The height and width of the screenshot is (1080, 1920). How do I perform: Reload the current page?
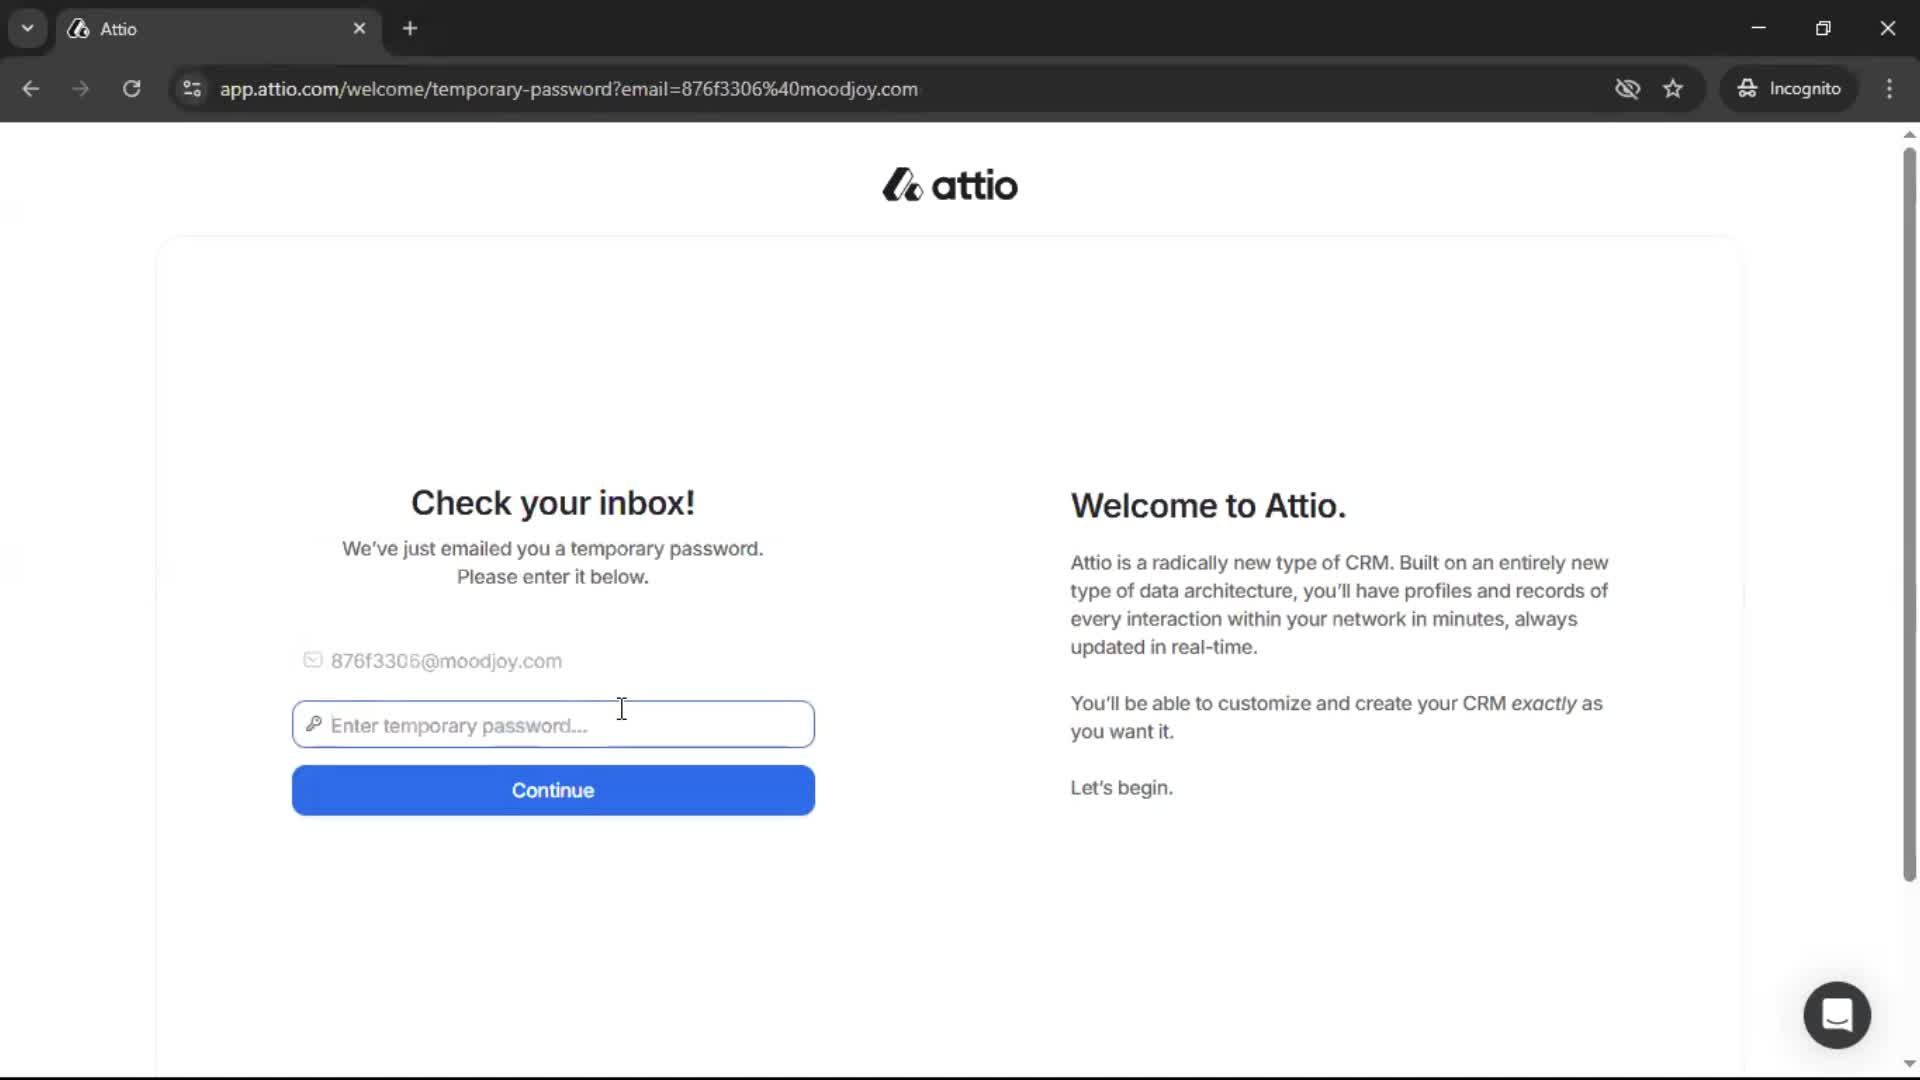click(x=131, y=88)
